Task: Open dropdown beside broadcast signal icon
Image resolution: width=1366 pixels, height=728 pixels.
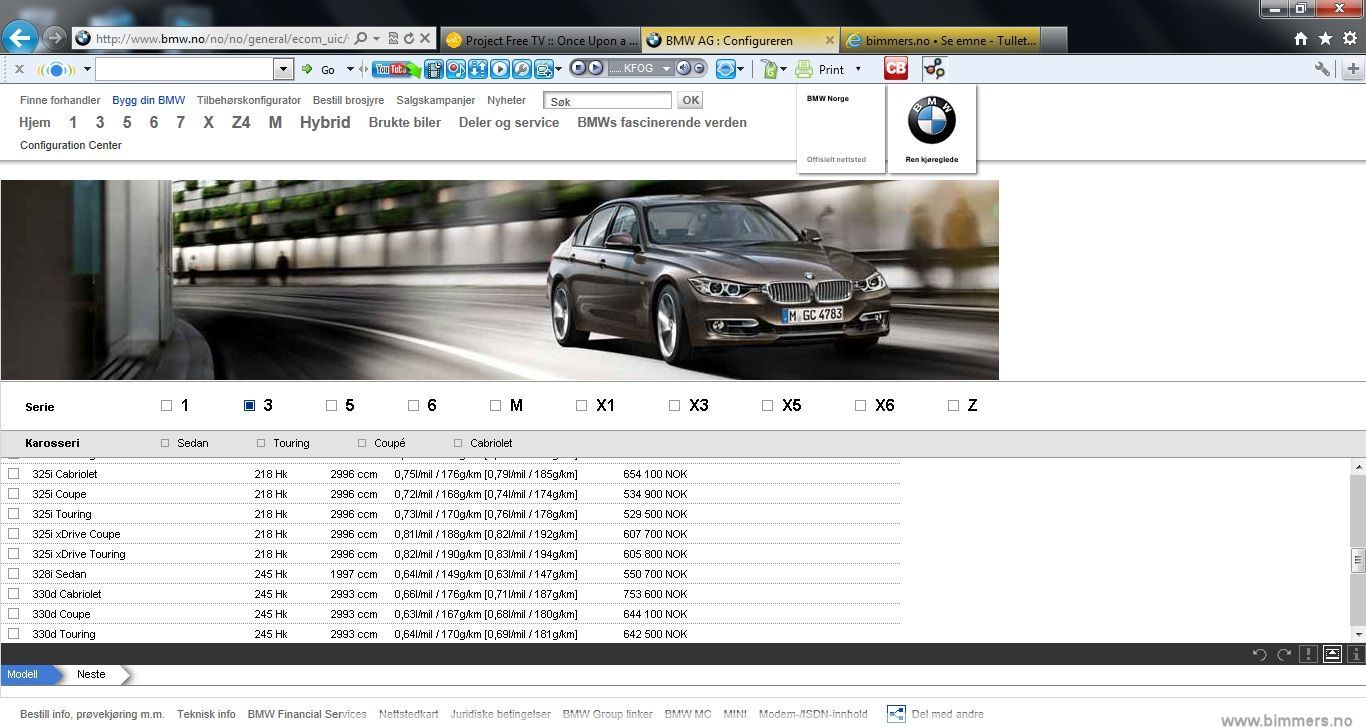Action: 87,70
